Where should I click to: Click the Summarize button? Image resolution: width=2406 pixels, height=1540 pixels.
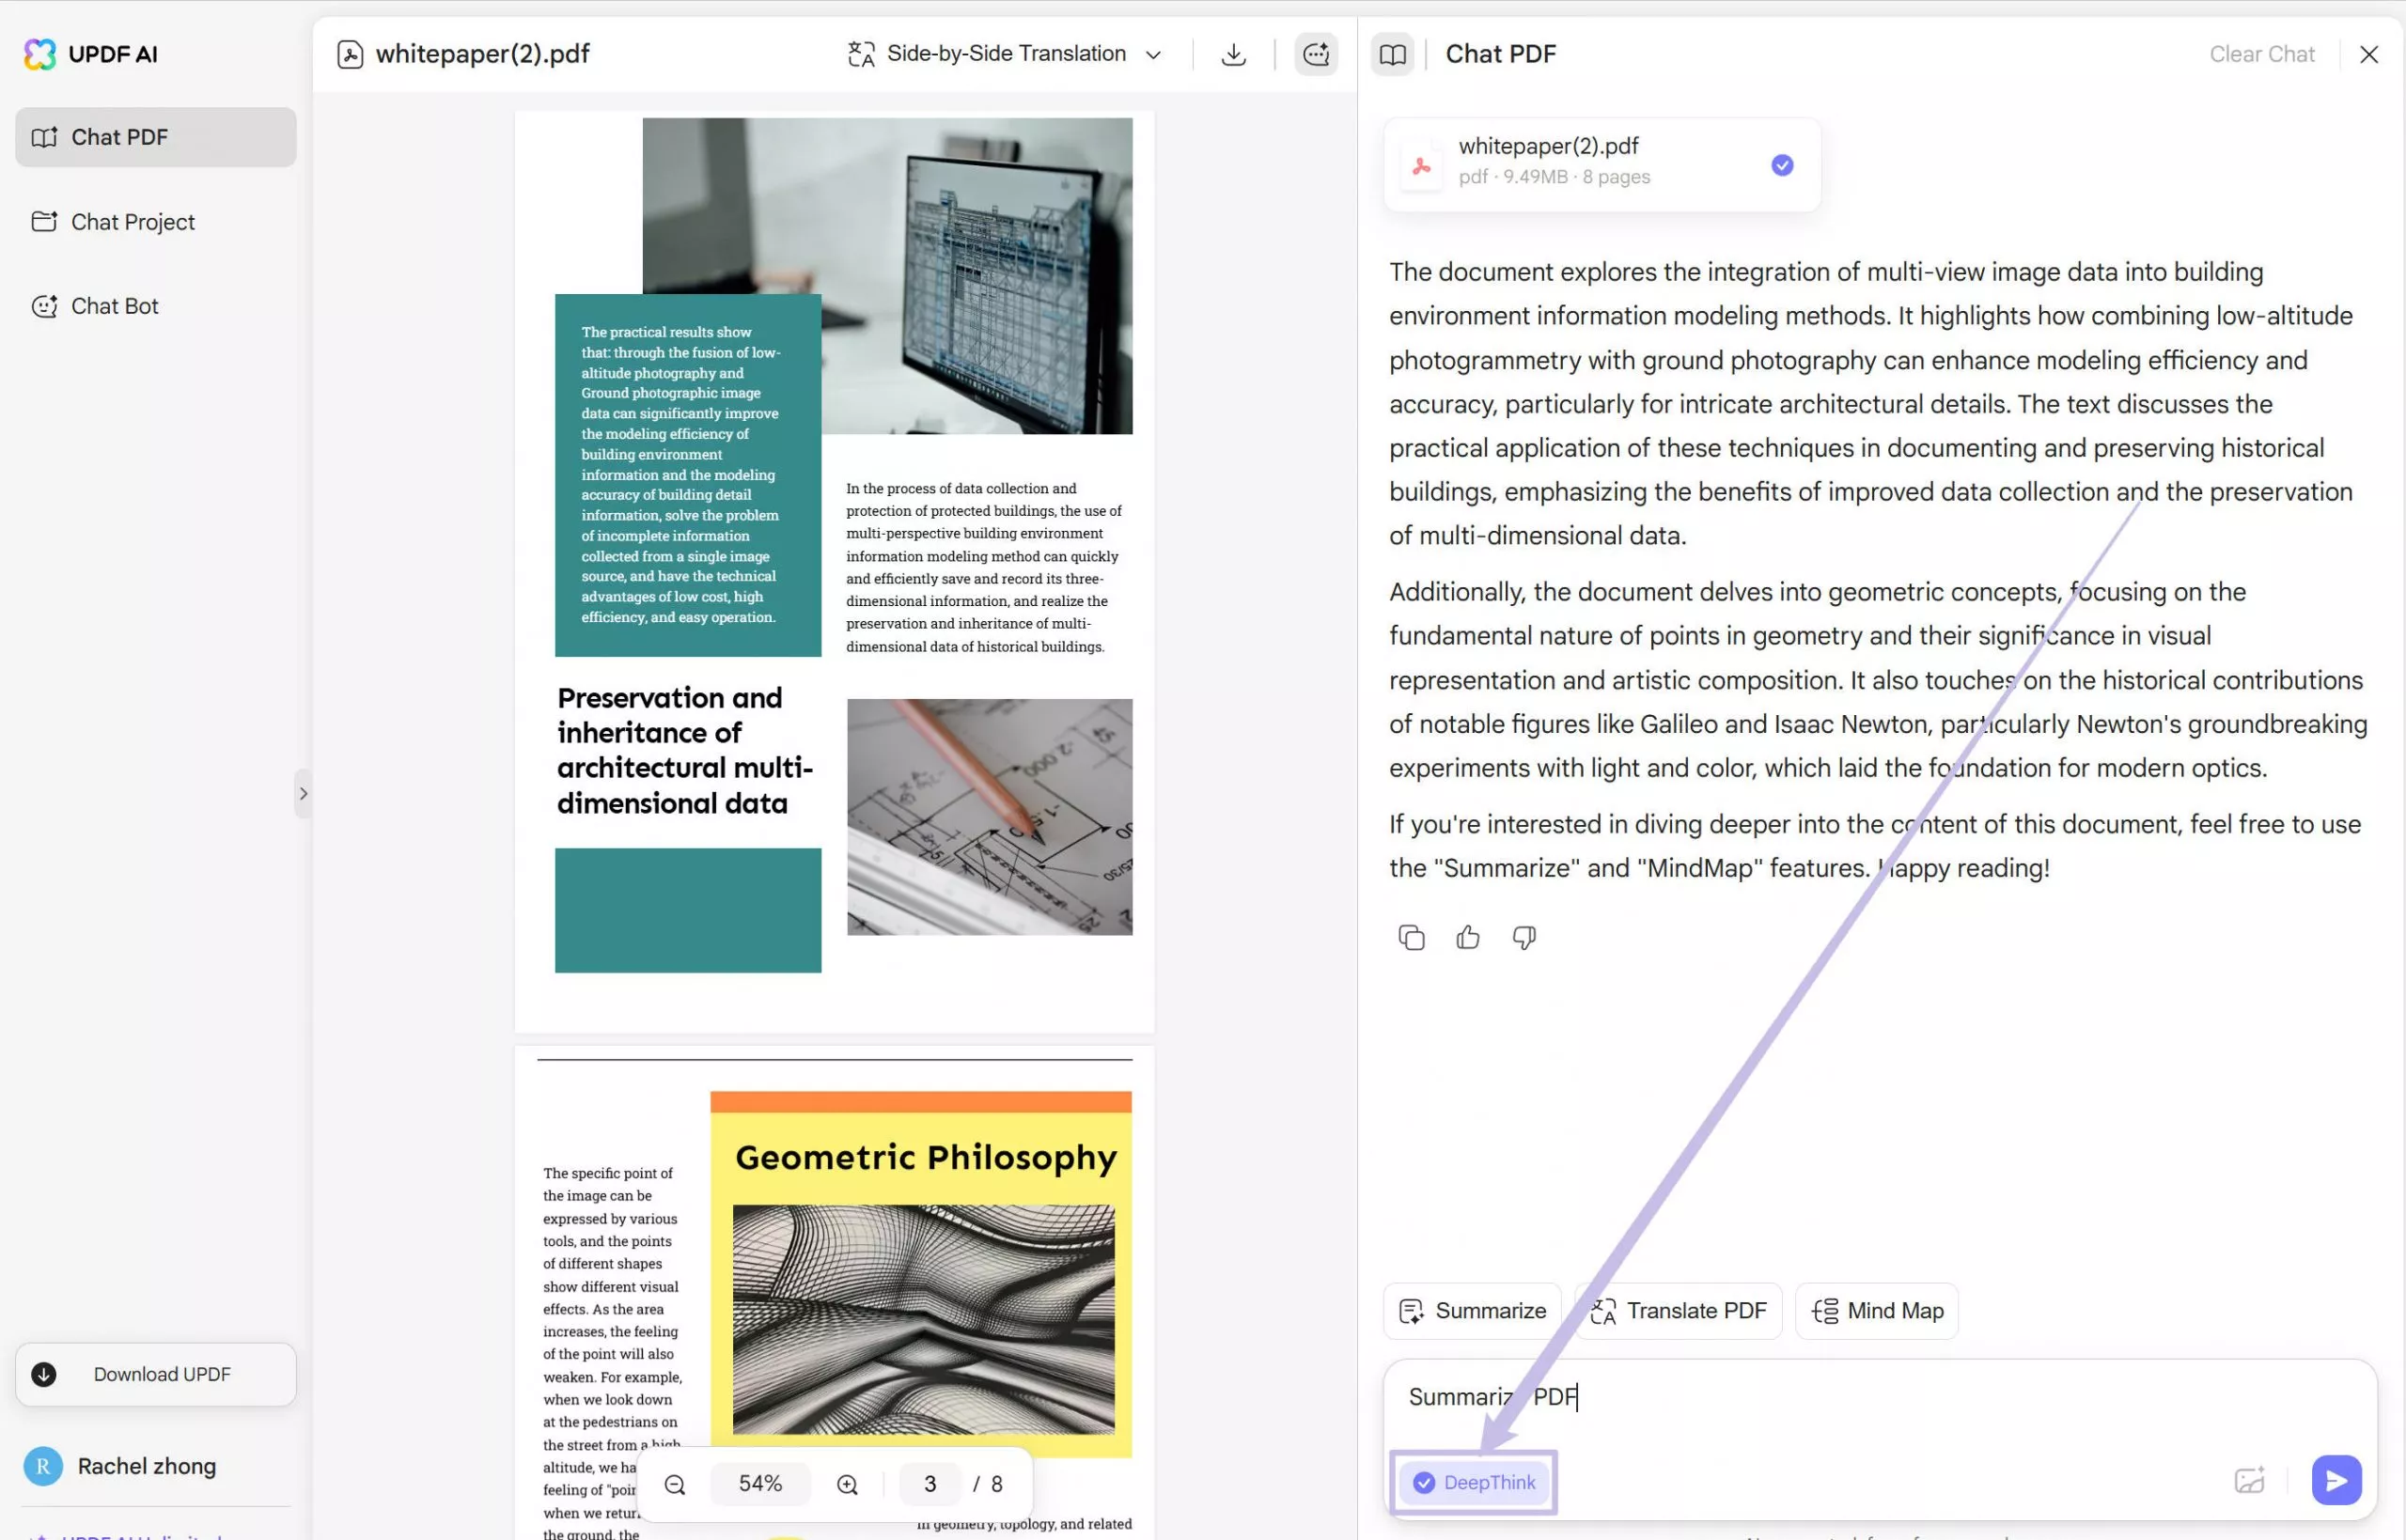[x=1472, y=1310]
